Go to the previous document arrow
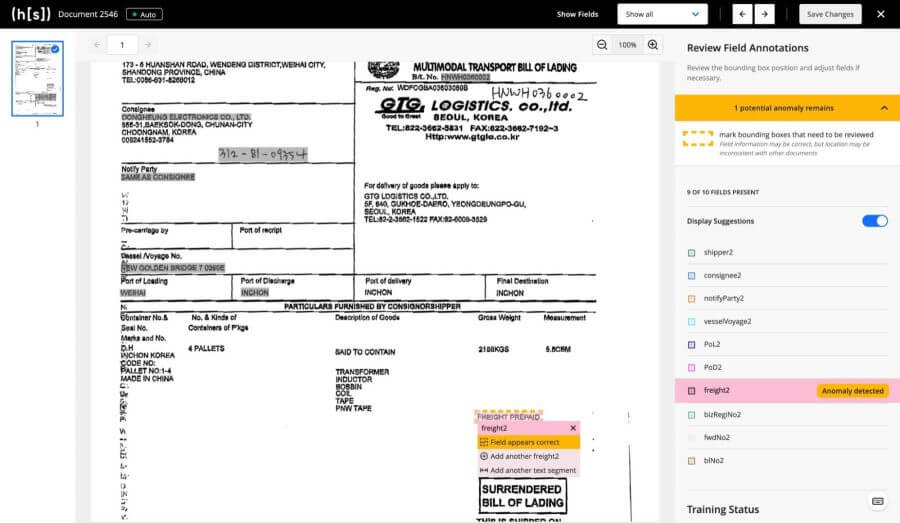 pyautogui.click(x=741, y=14)
